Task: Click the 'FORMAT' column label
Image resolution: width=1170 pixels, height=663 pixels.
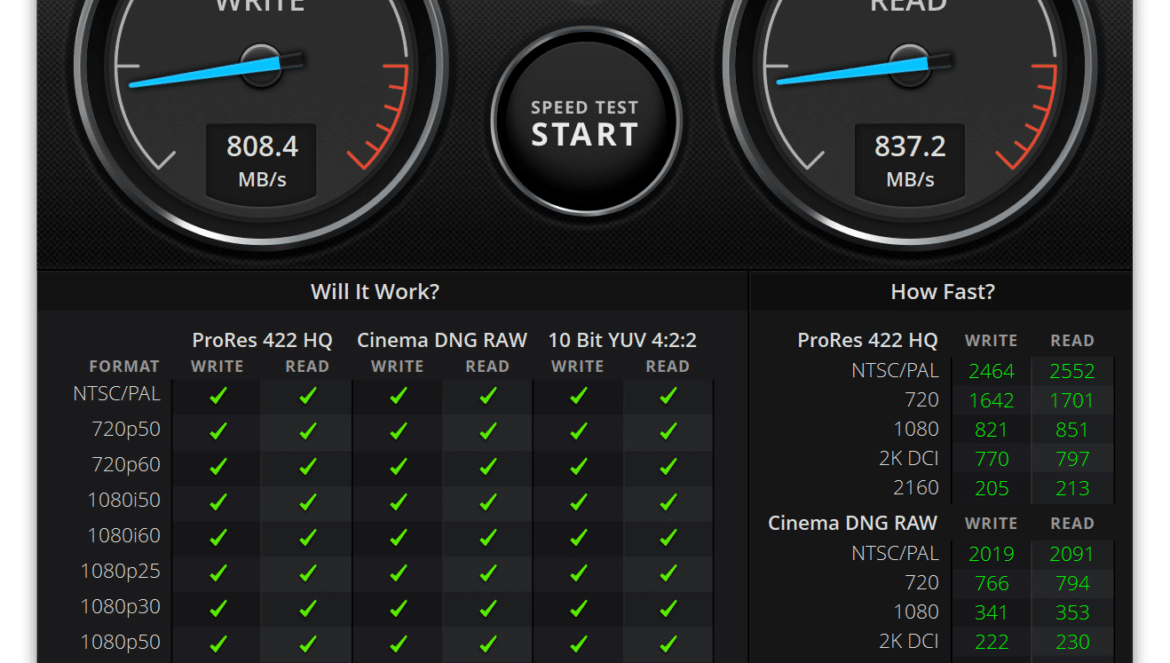Action: (x=124, y=366)
